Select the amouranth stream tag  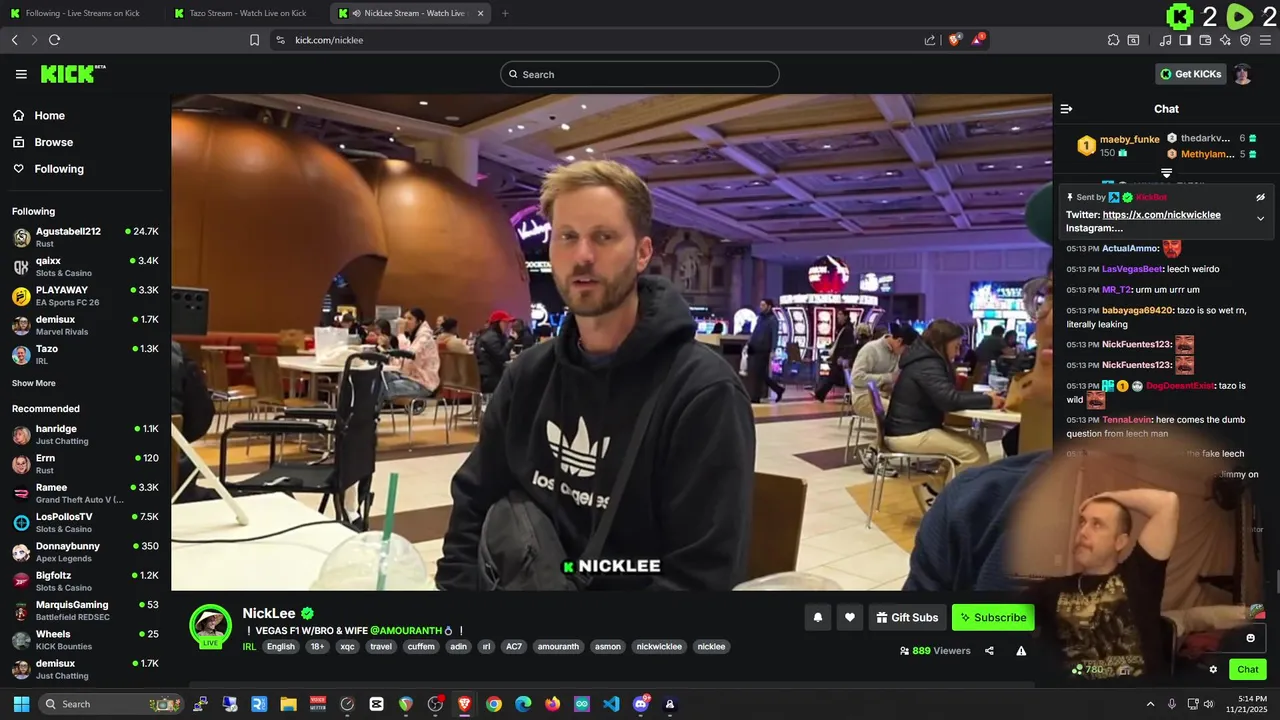pos(558,647)
